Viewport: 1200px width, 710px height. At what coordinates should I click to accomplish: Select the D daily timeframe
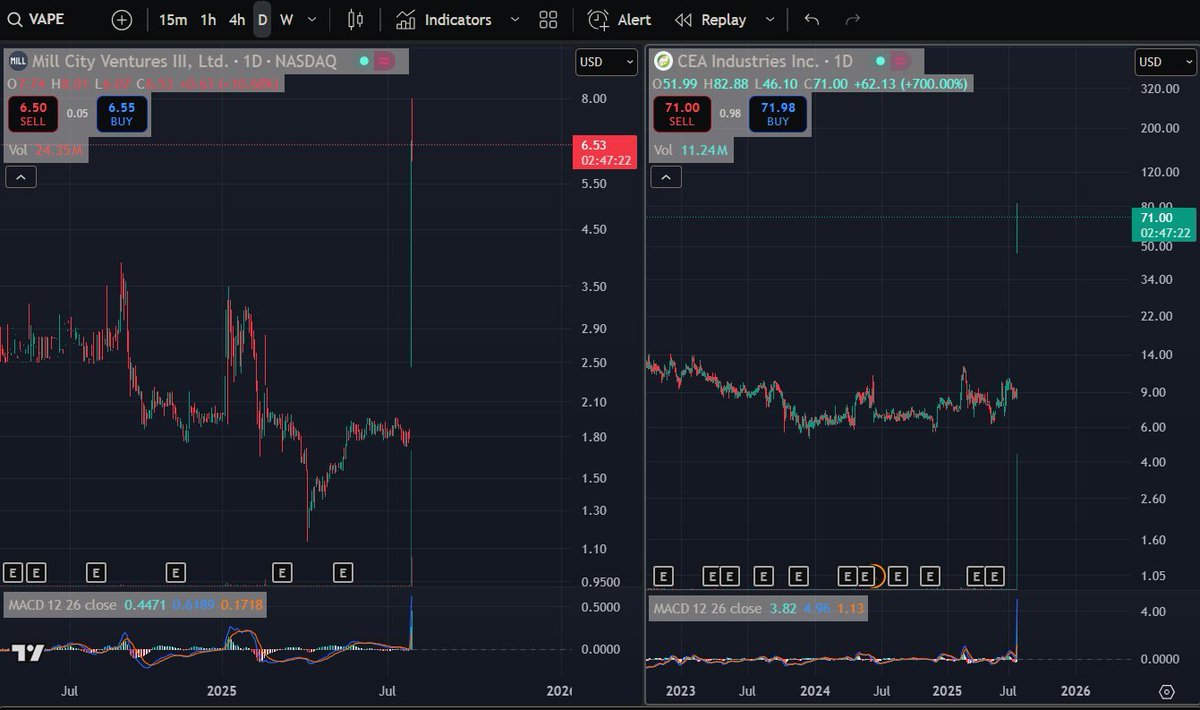pyautogui.click(x=262, y=20)
